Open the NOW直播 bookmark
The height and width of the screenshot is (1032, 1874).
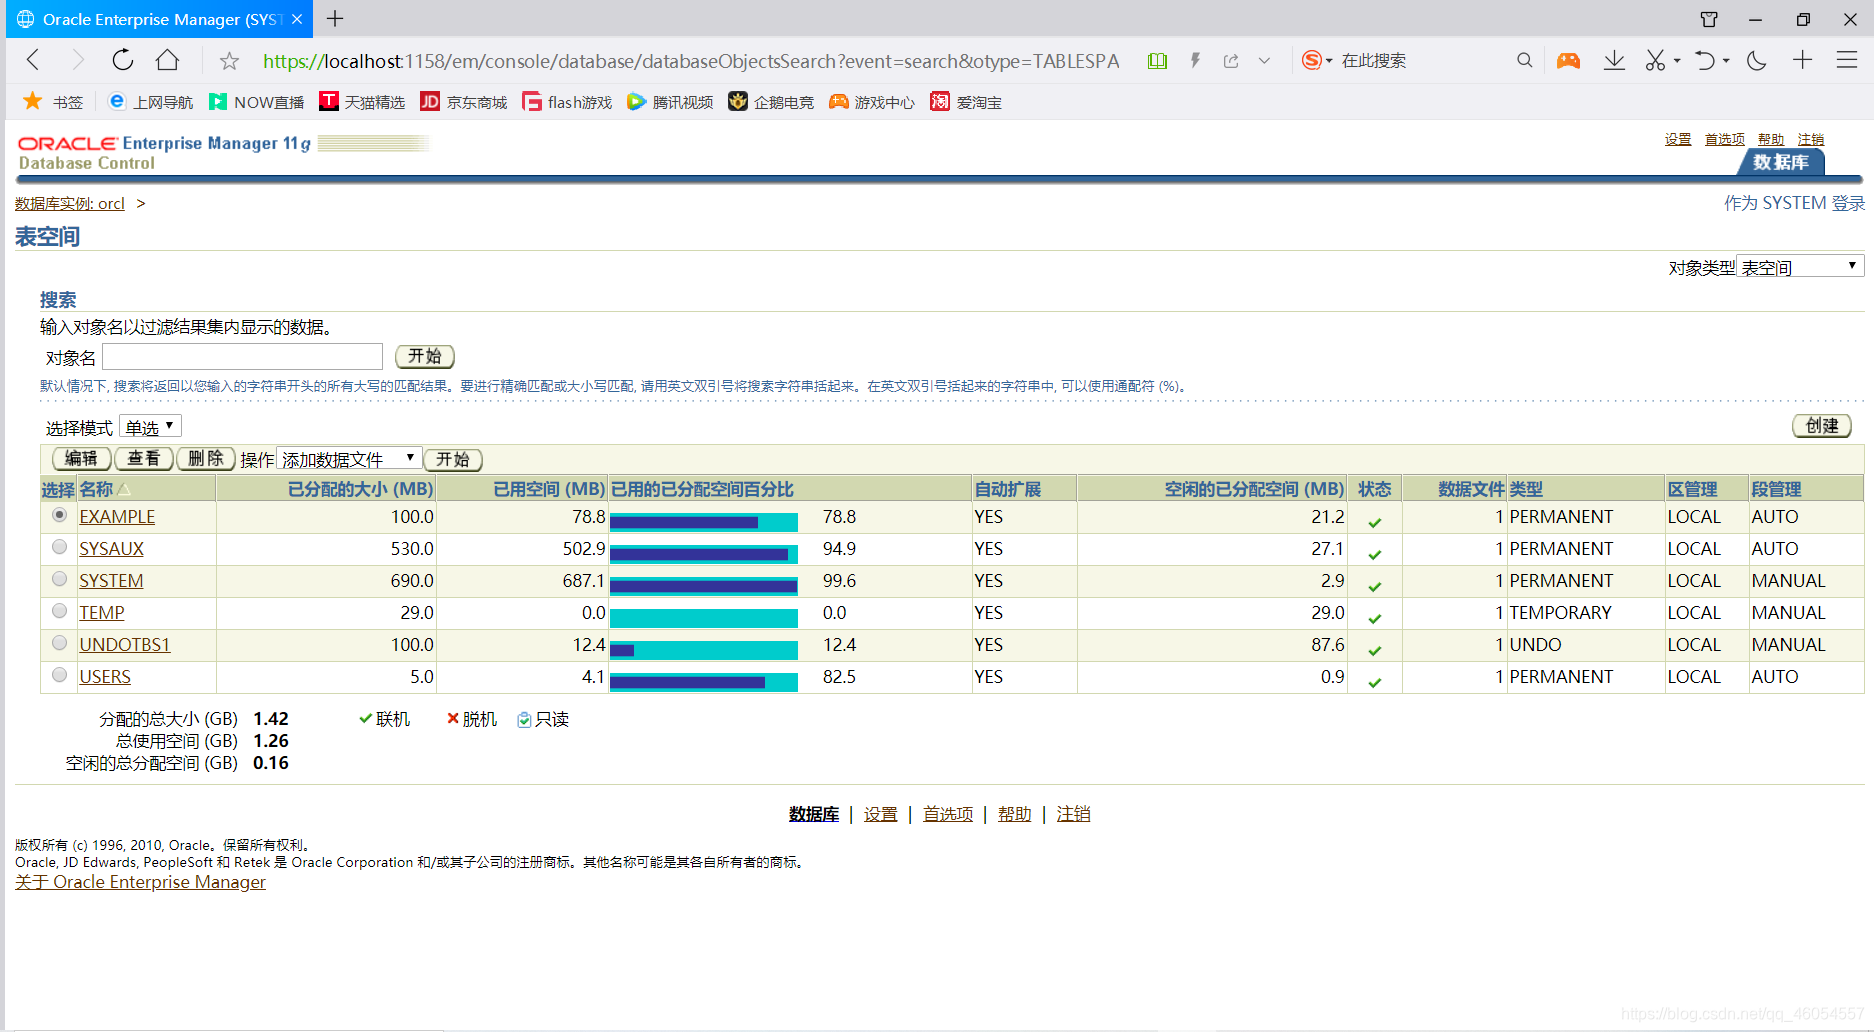(256, 102)
